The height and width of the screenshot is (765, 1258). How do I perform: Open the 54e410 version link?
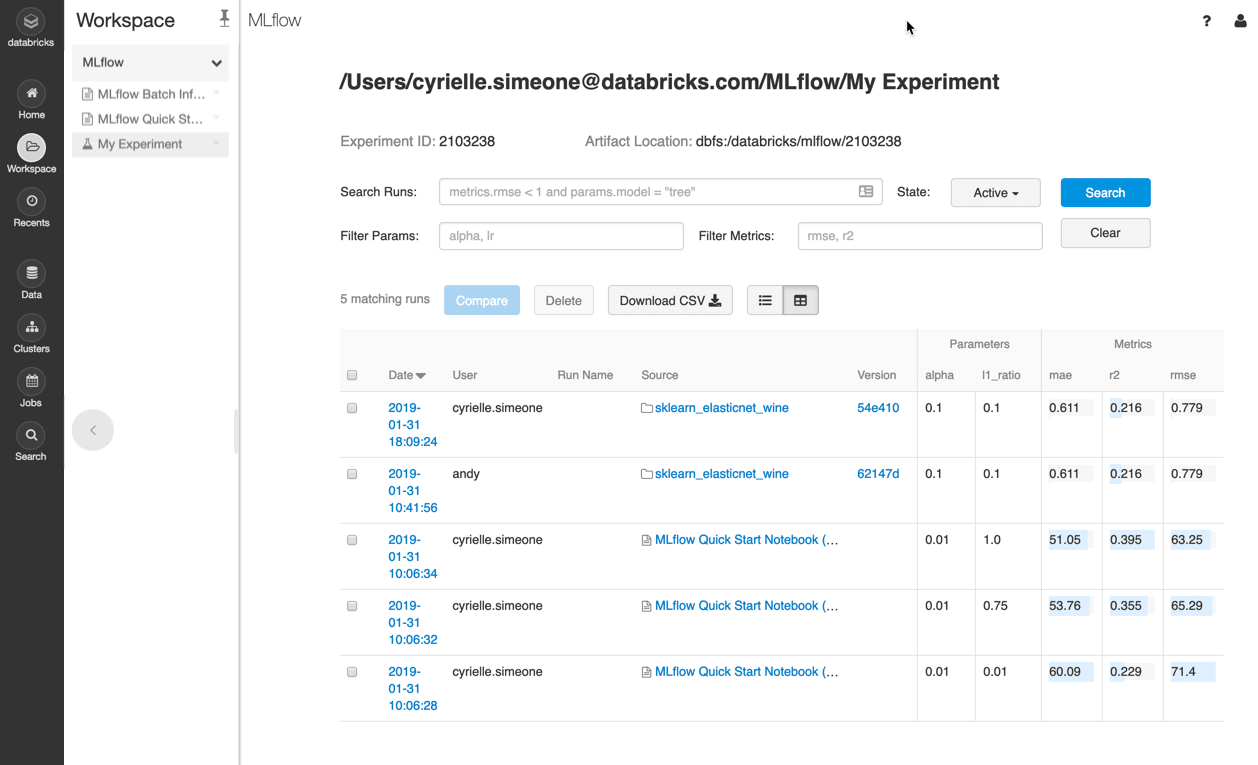(x=877, y=408)
